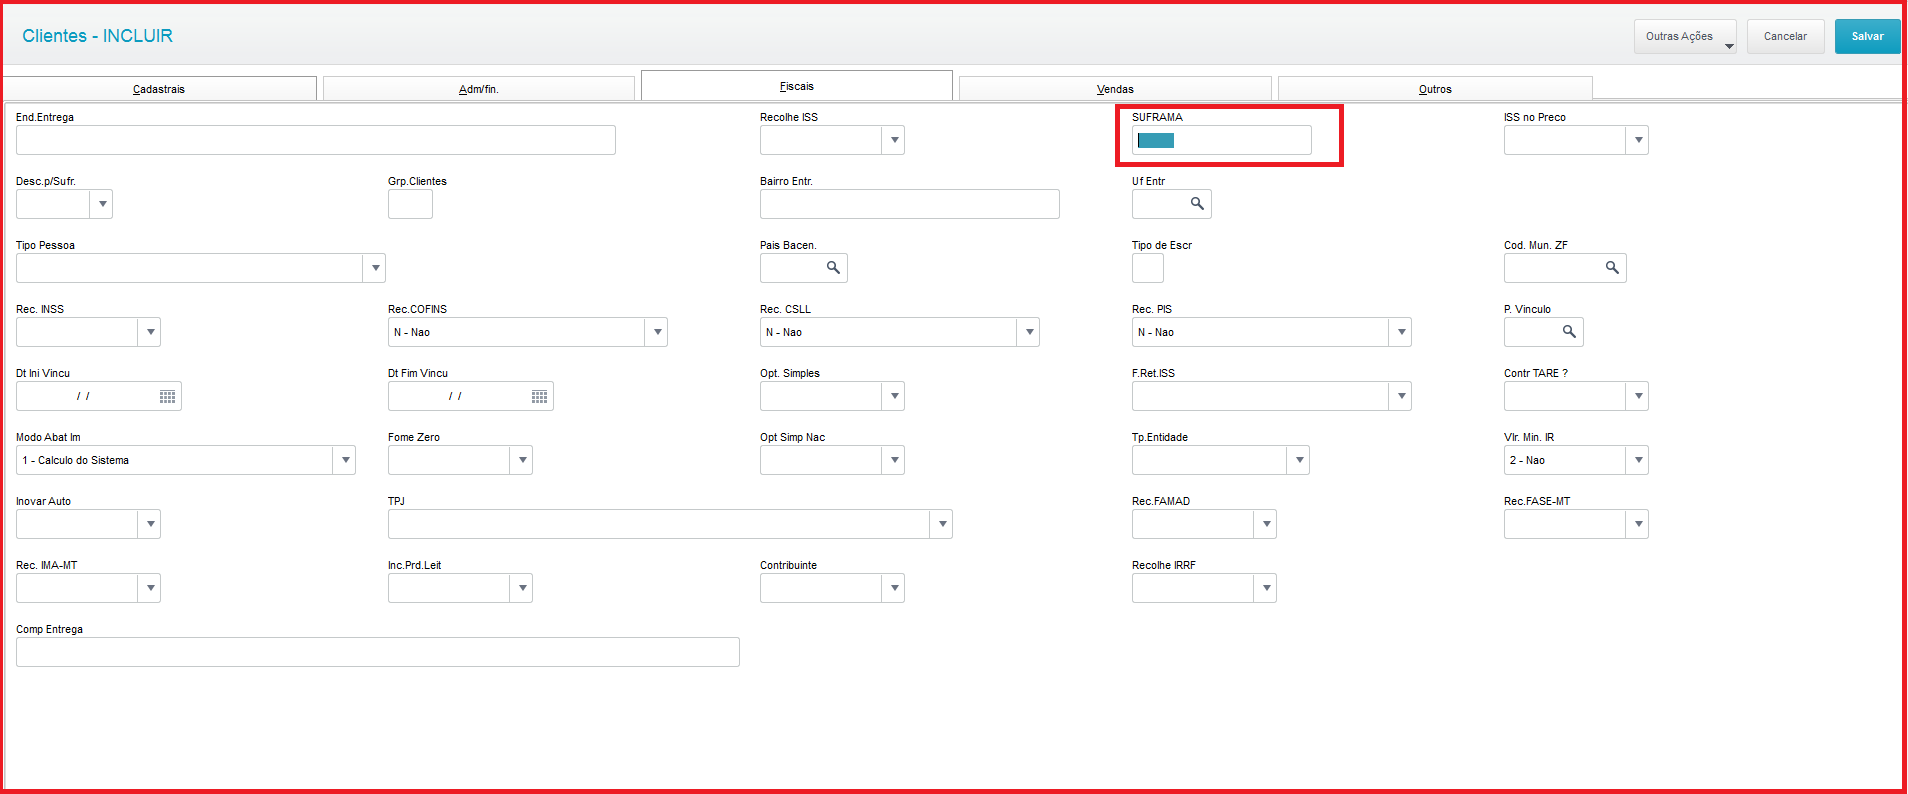The width and height of the screenshot is (1908, 794).
Task: Open the Cod. Mun. ZF lookup magnifier
Action: pos(1612,268)
